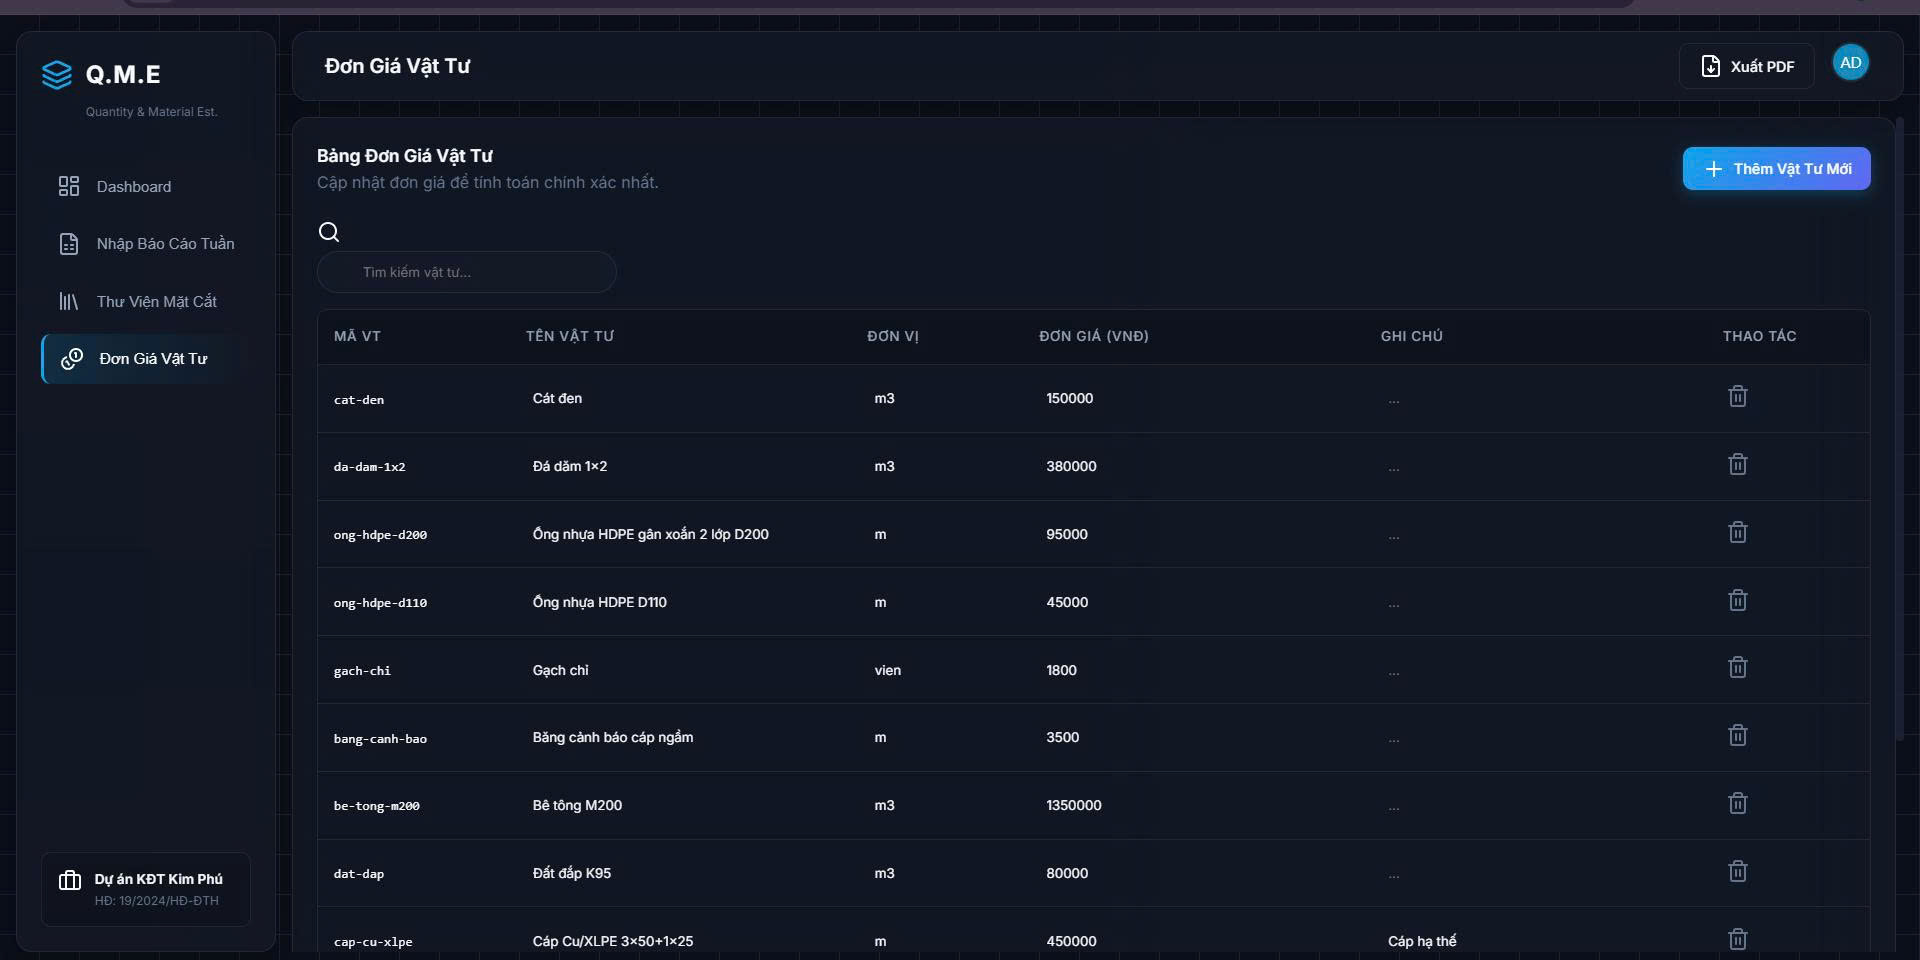1920x960 pixels.
Task: Click the cat-den material code
Action: tap(359, 400)
